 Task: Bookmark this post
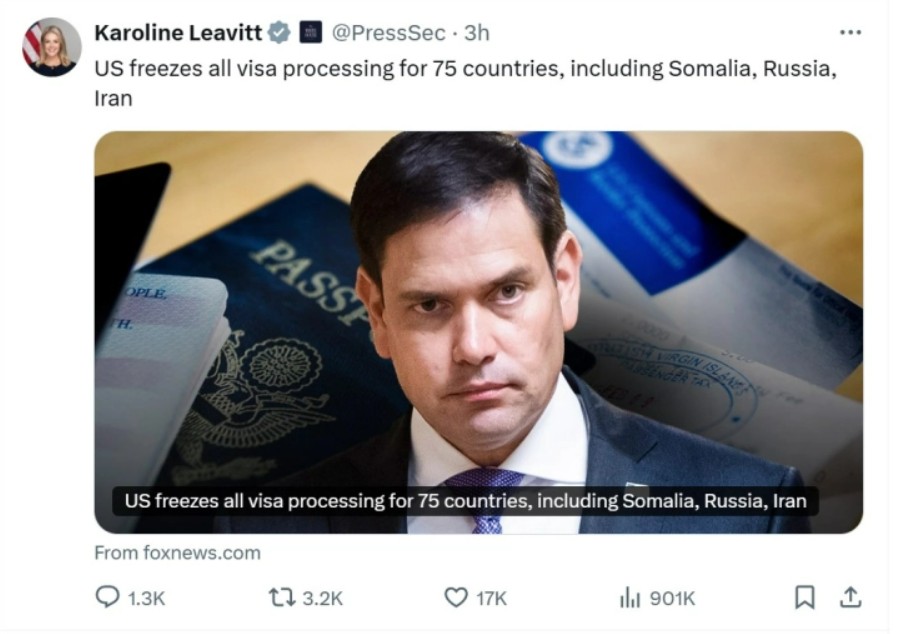pyautogui.click(x=805, y=597)
